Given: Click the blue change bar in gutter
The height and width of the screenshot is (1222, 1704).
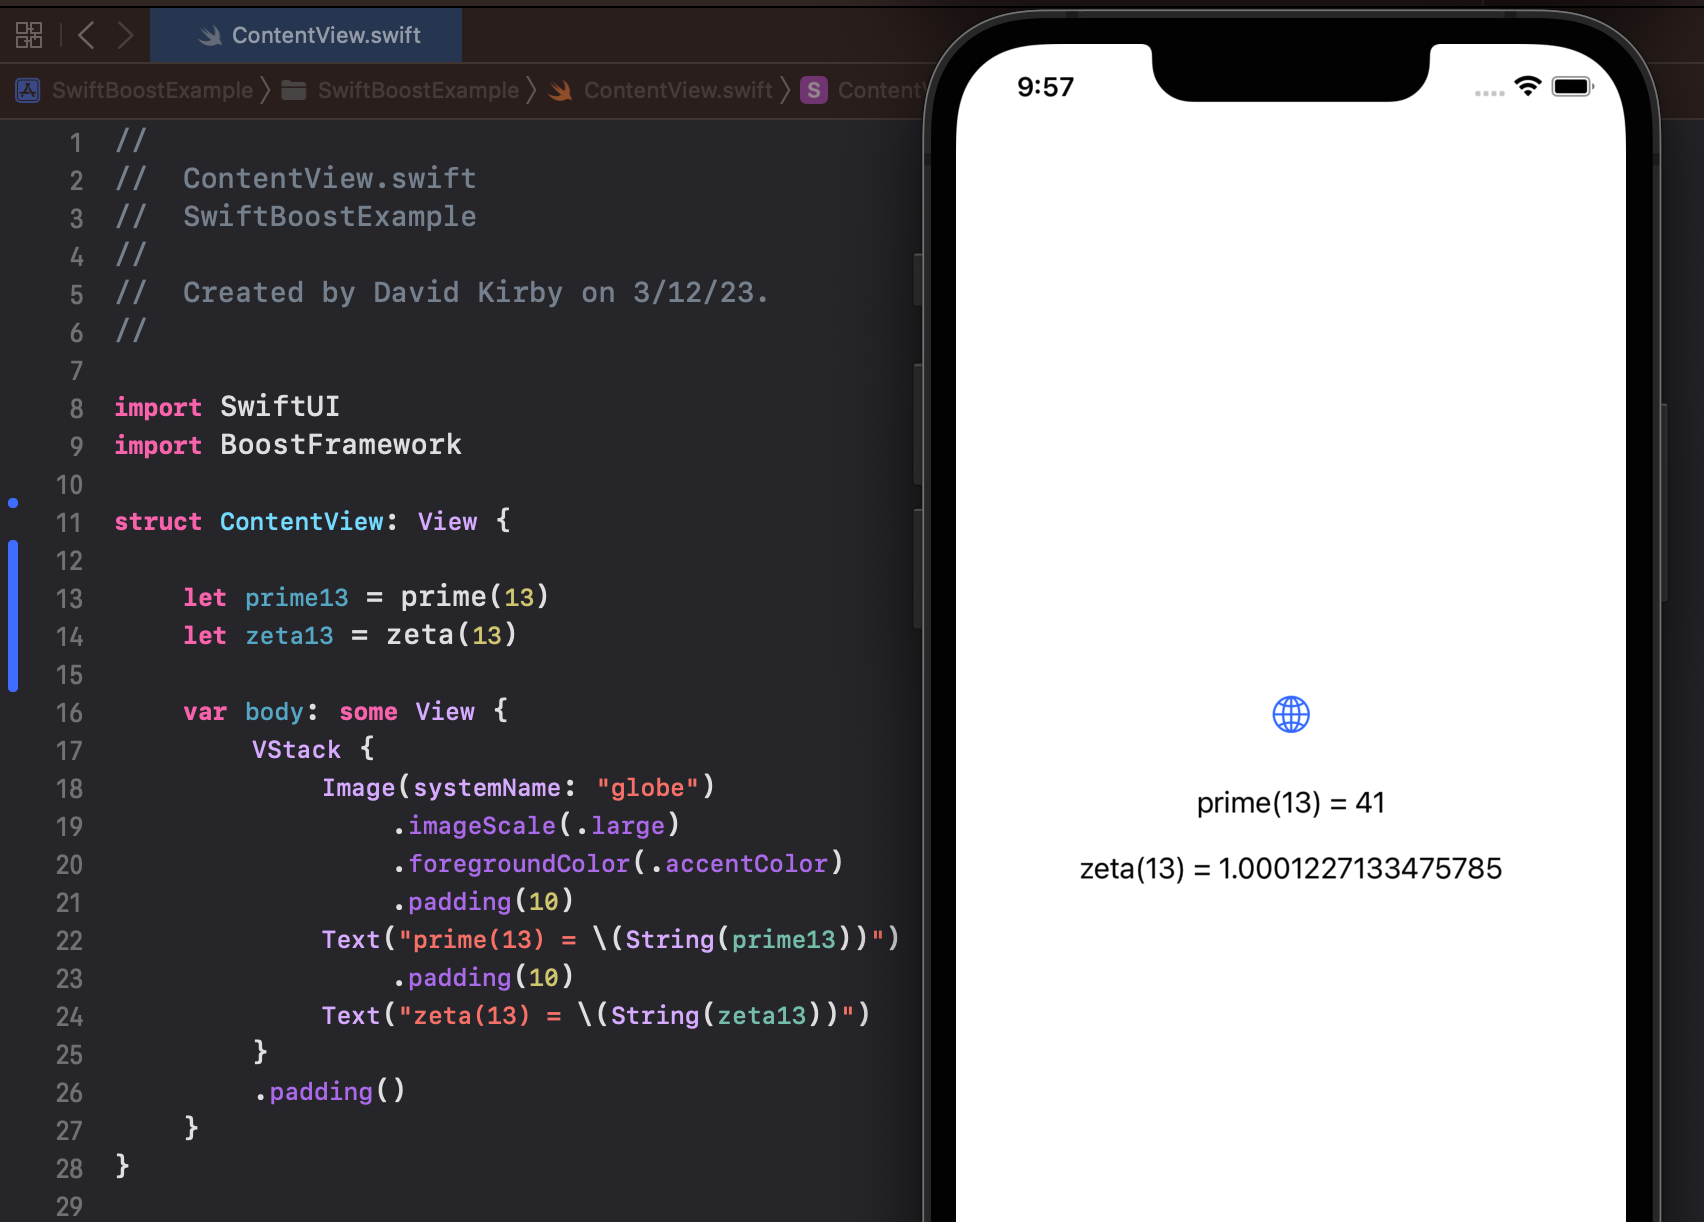Looking at the screenshot, I should point(13,616).
